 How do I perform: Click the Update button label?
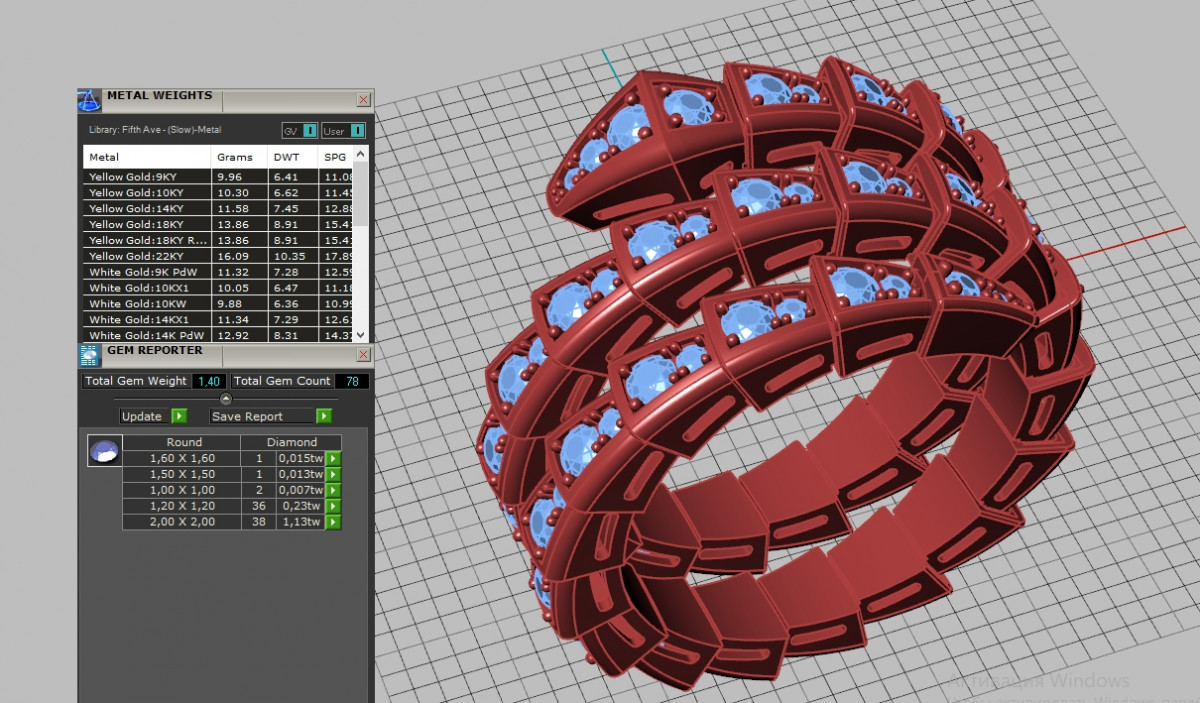click(x=142, y=416)
